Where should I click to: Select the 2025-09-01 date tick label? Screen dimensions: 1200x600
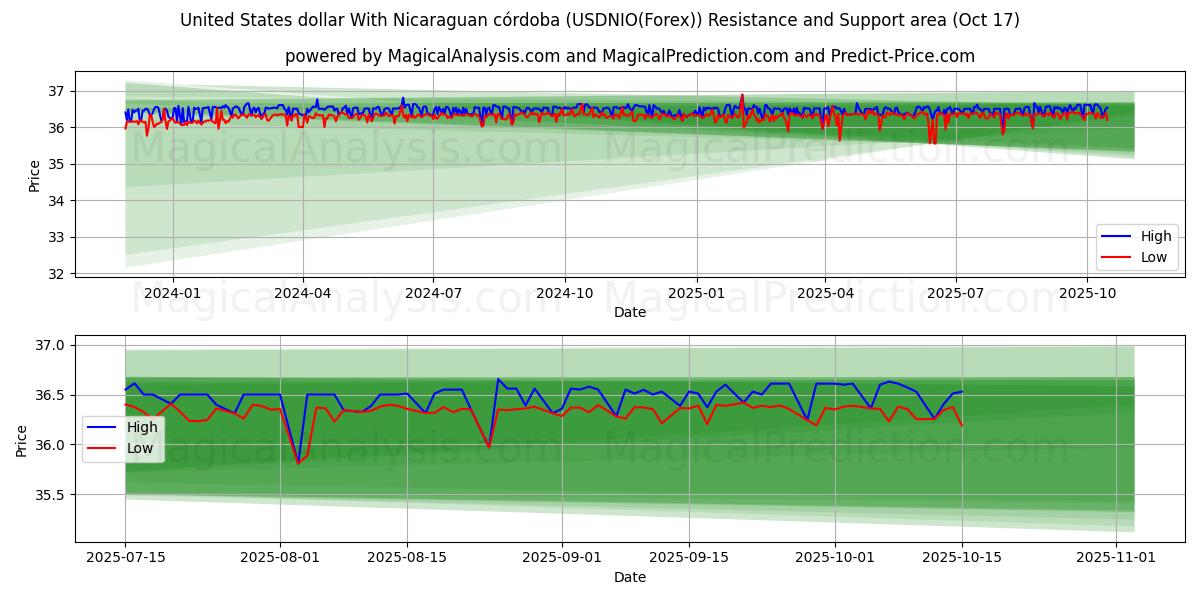pos(561,558)
